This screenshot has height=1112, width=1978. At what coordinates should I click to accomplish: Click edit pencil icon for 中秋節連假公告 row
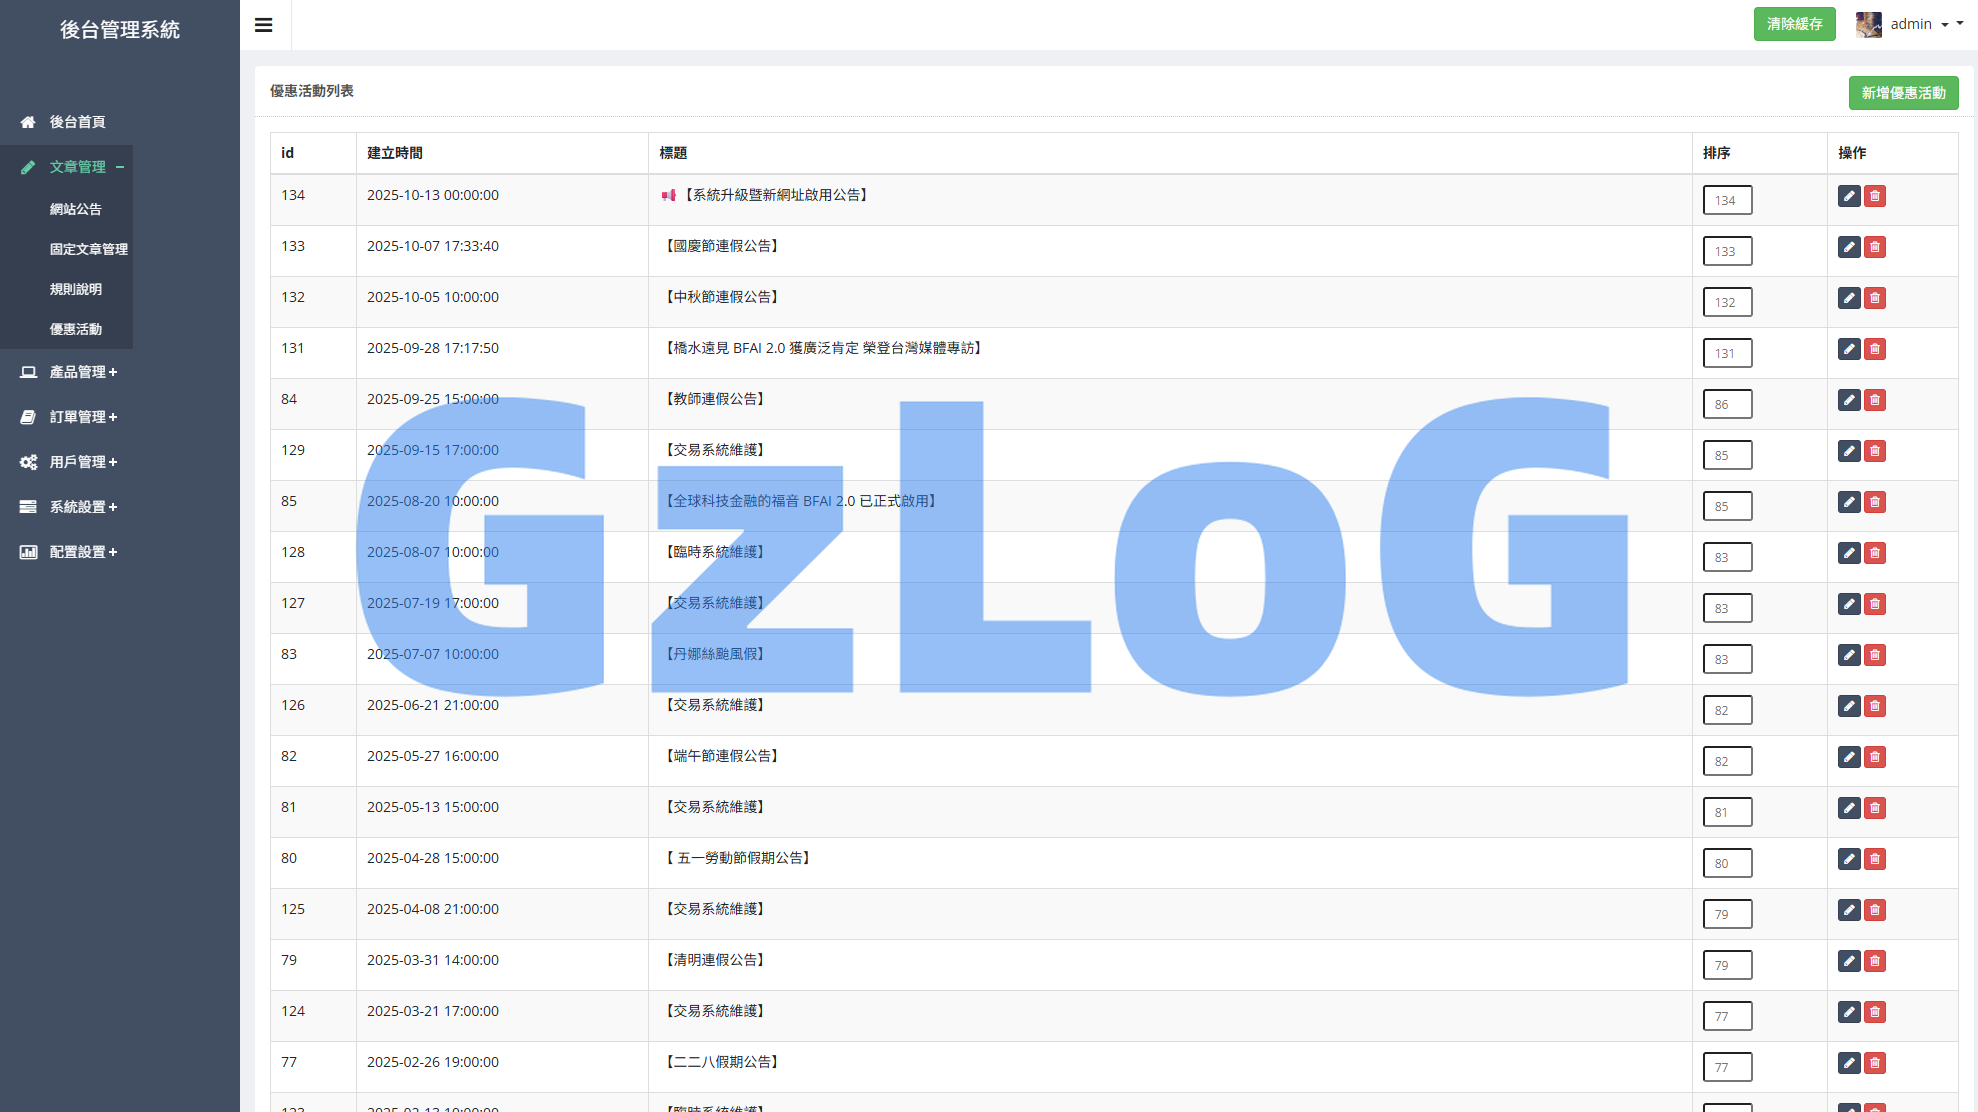pos(1848,298)
